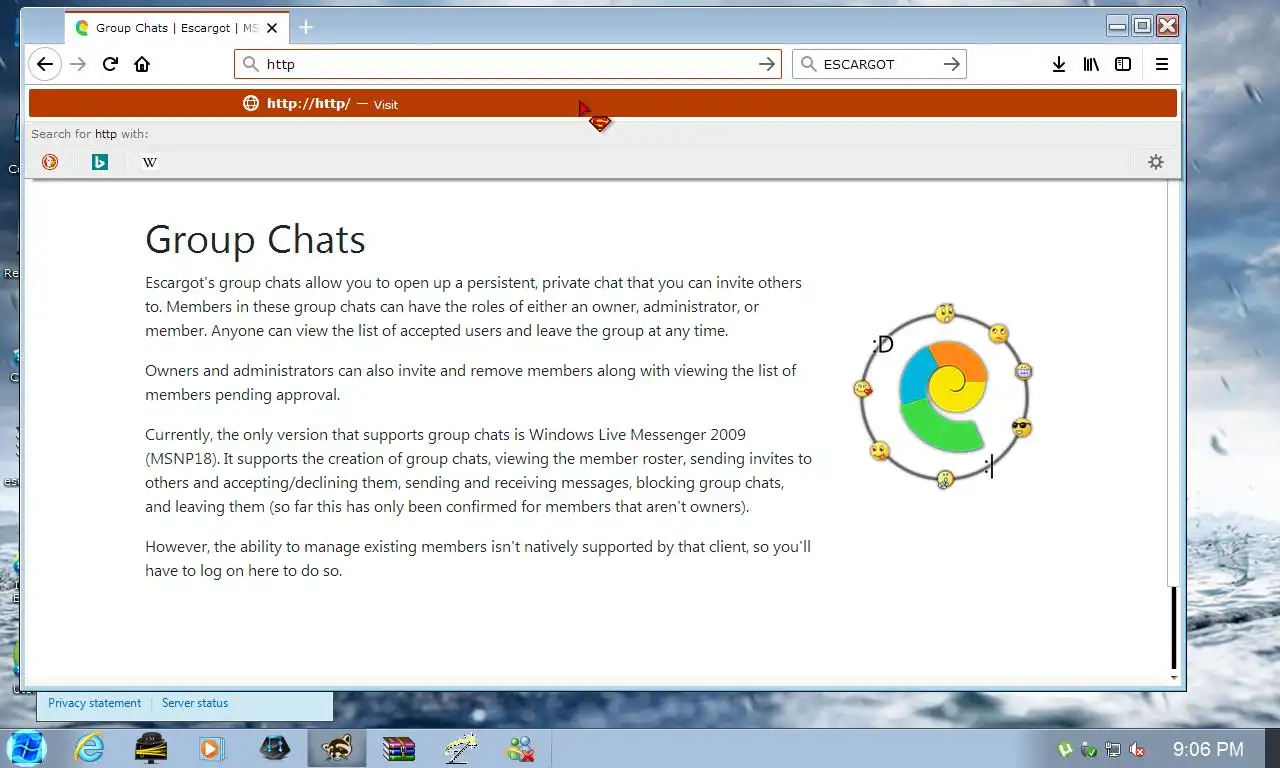Open the downloads panel

[x=1059, y=64]
